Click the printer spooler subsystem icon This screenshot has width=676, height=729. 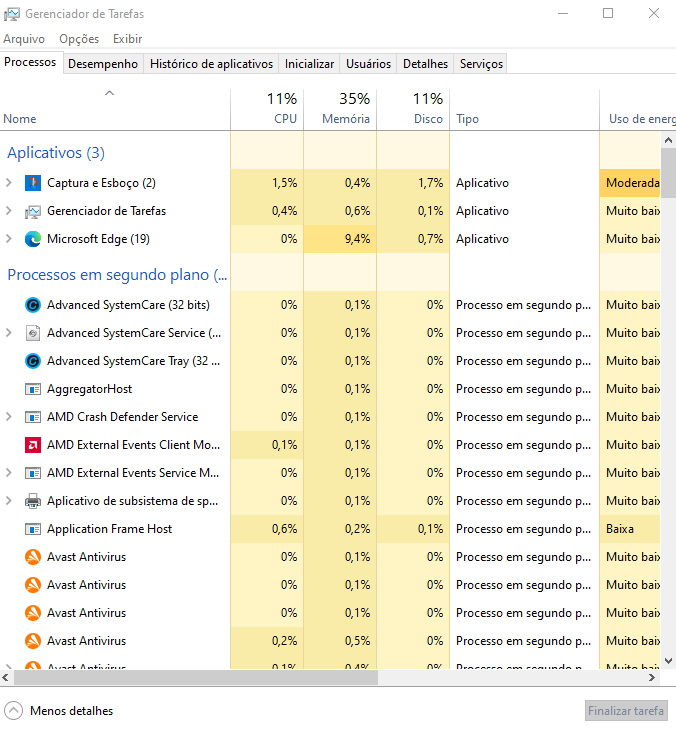coord(33,501)
